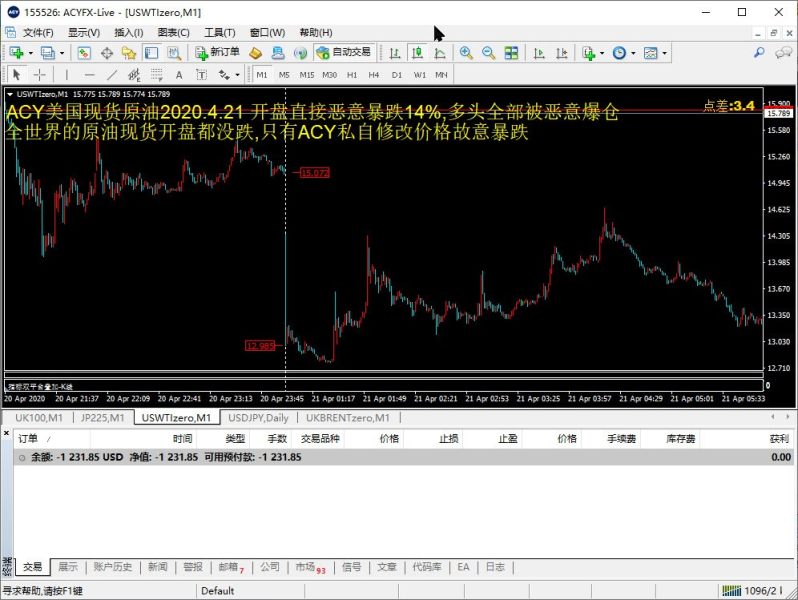Switch to the M15 timeframe
This screenshot has height=600, width=798.
coord(307,75)
